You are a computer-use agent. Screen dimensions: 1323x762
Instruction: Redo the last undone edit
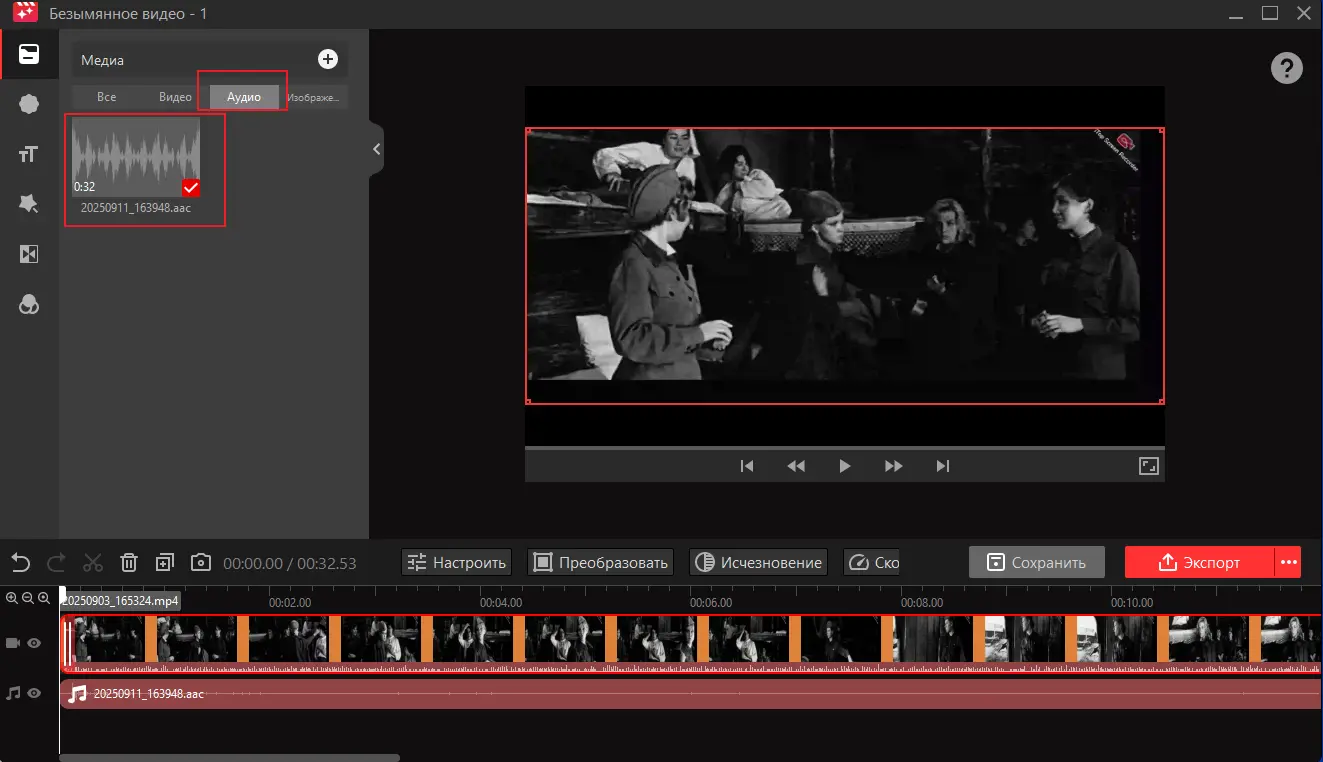pos(57,562)
